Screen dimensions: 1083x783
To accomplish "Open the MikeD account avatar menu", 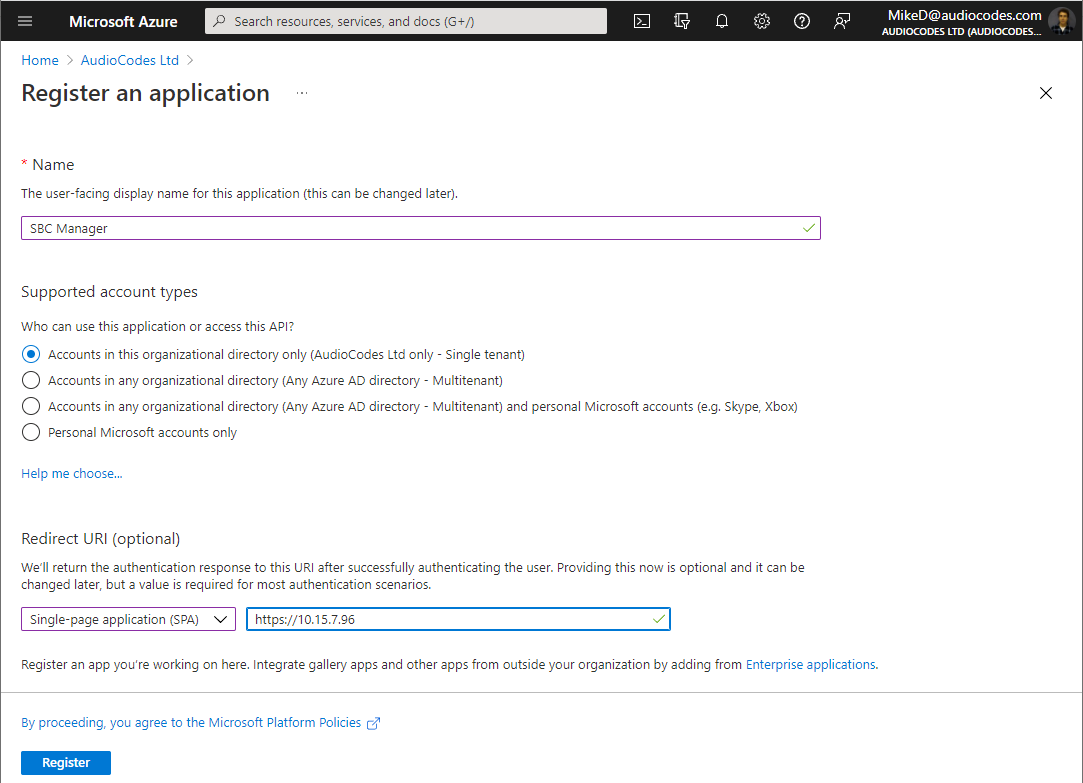I will (x=1061, y=21).
